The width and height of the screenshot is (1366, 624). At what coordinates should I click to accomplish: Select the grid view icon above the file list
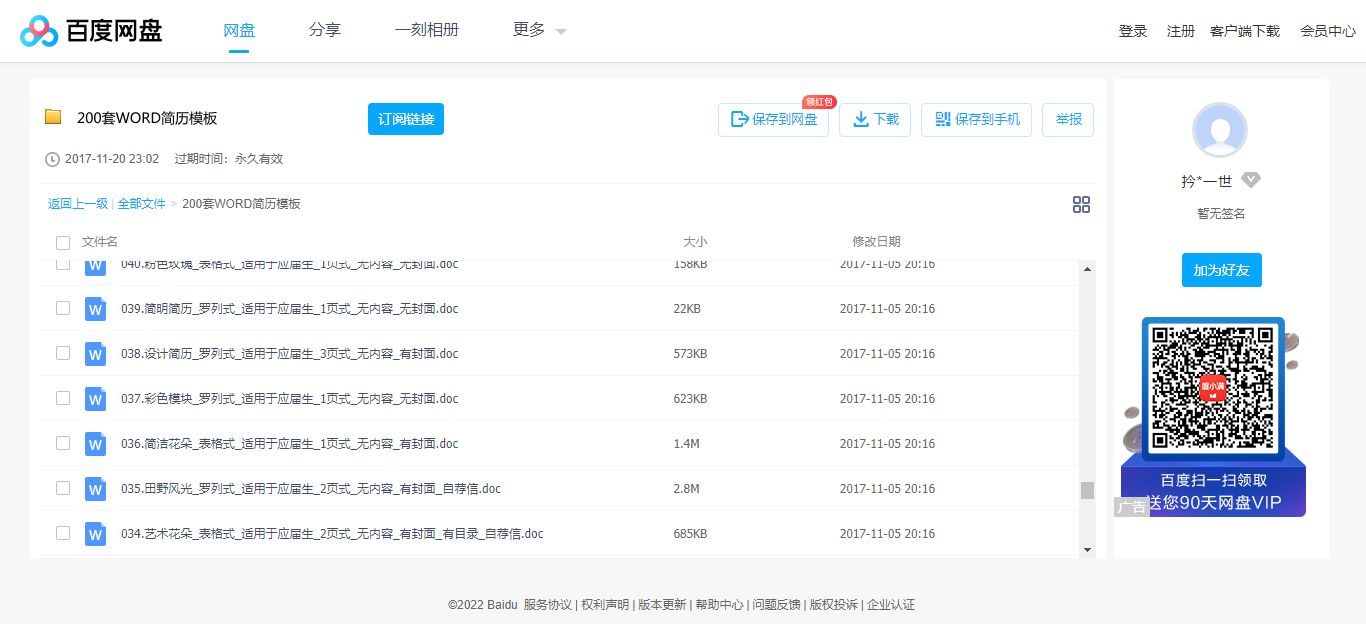pos(1081,205)
